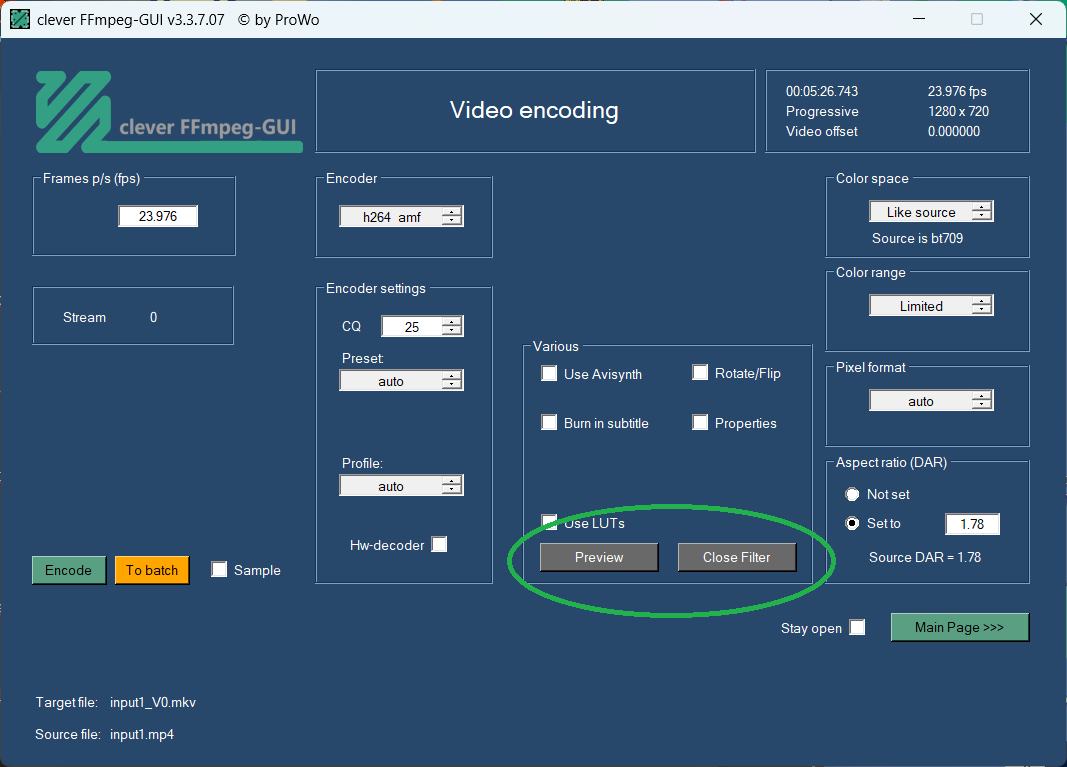This screenshot has height=767, width=1067.
Task: Go to Main Page >>>
Action: point(959,627)
